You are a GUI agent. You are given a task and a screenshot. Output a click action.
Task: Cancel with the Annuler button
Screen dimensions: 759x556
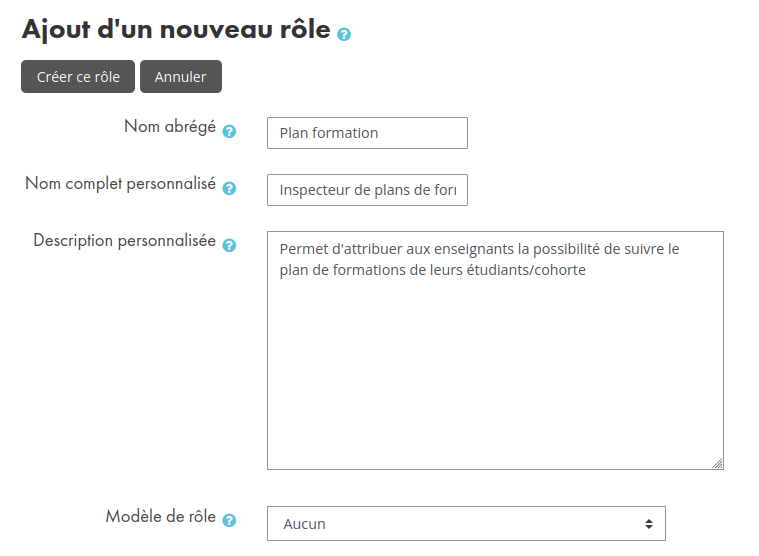click(181, 76)
